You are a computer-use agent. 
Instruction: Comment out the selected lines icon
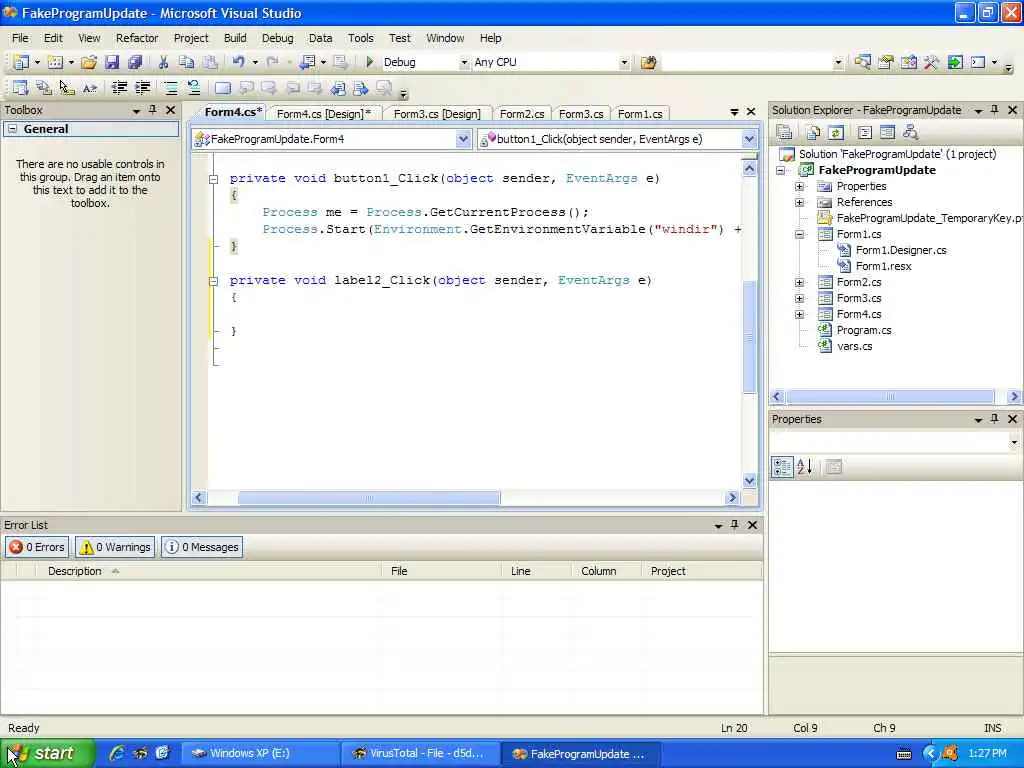(170, 88)
